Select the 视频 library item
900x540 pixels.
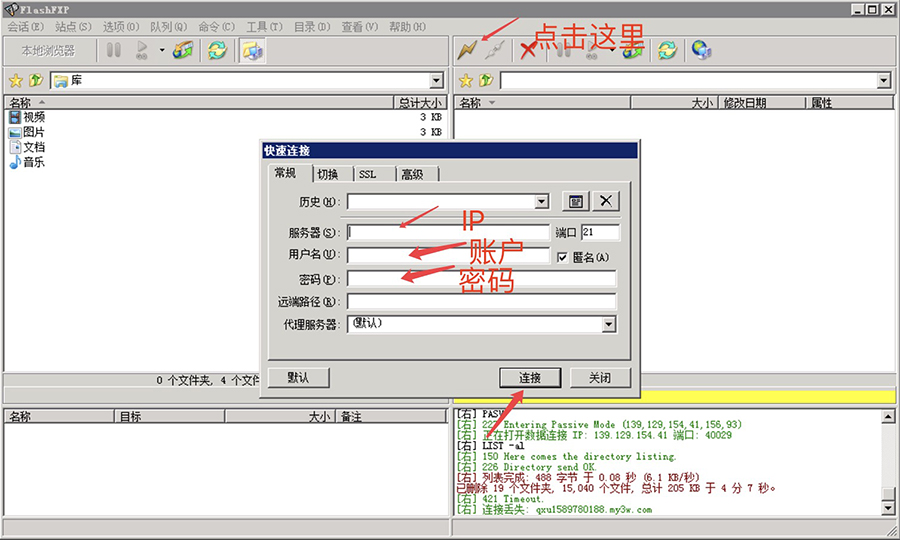point(27,117)
